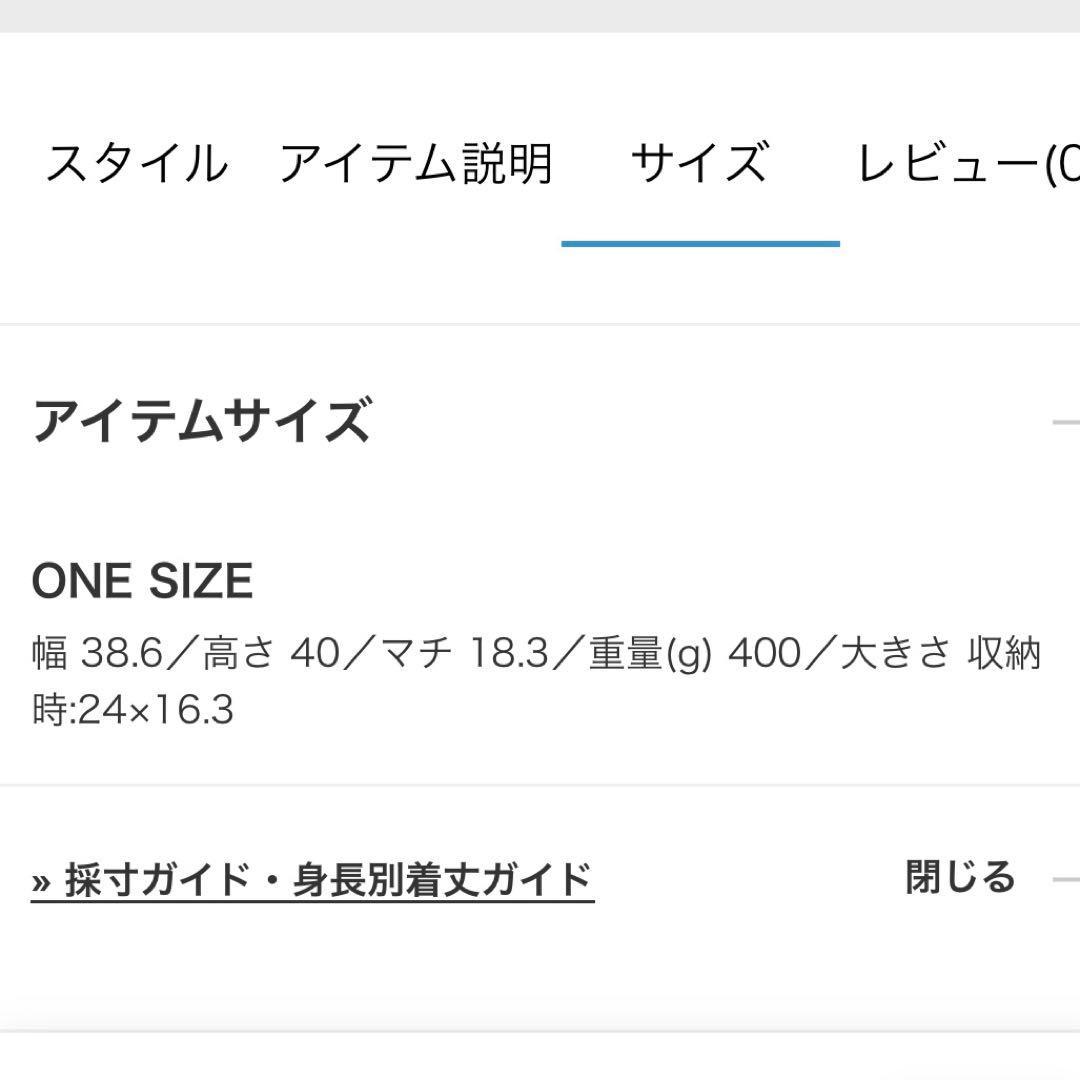Click the 大きさ 収納 text

point(940,655)
